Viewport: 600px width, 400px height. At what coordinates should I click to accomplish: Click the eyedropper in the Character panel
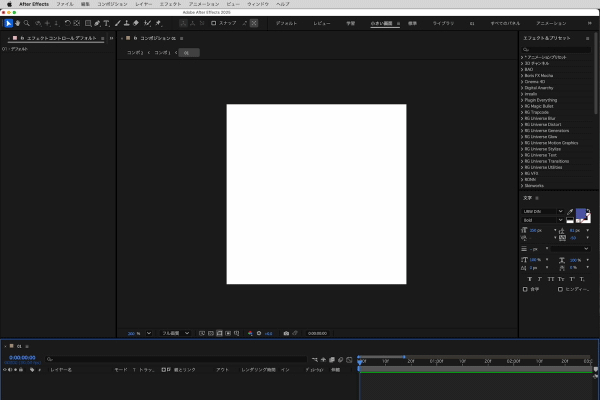point(570,212)
